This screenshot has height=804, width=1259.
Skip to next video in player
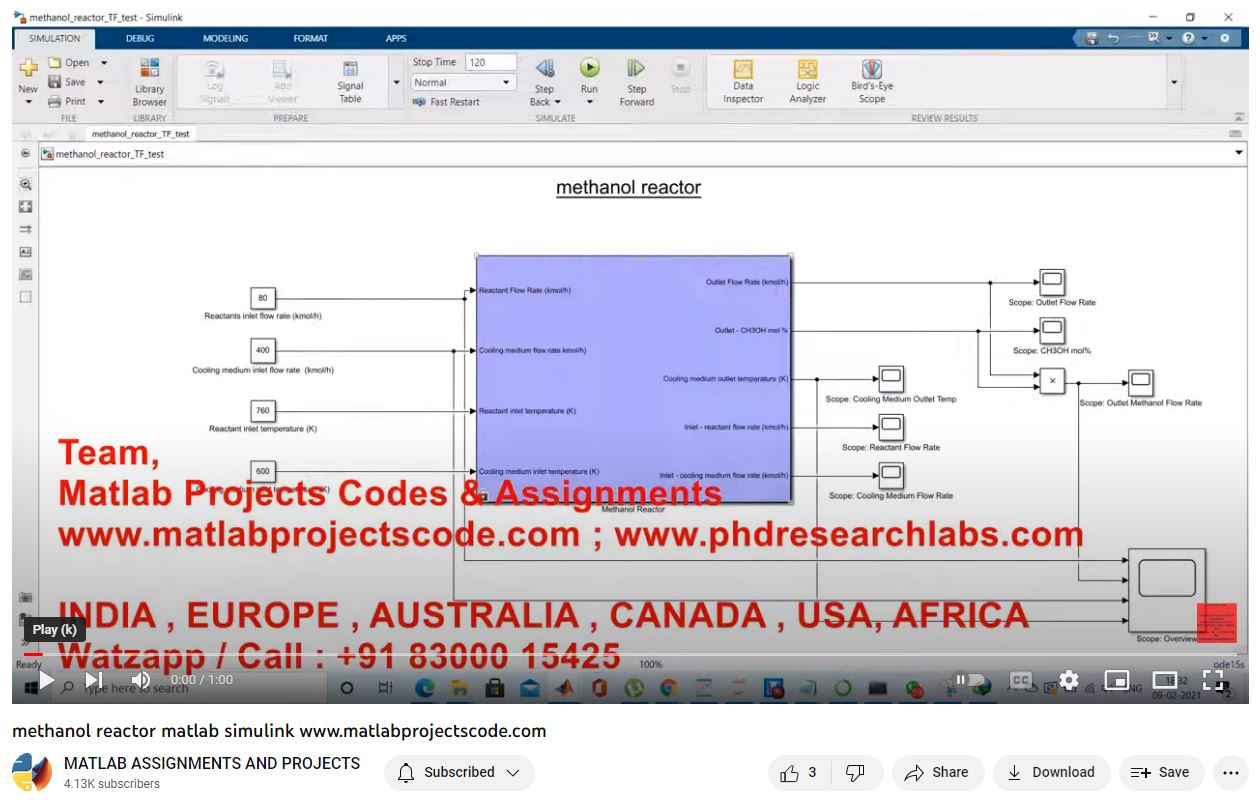click(93, 681)
